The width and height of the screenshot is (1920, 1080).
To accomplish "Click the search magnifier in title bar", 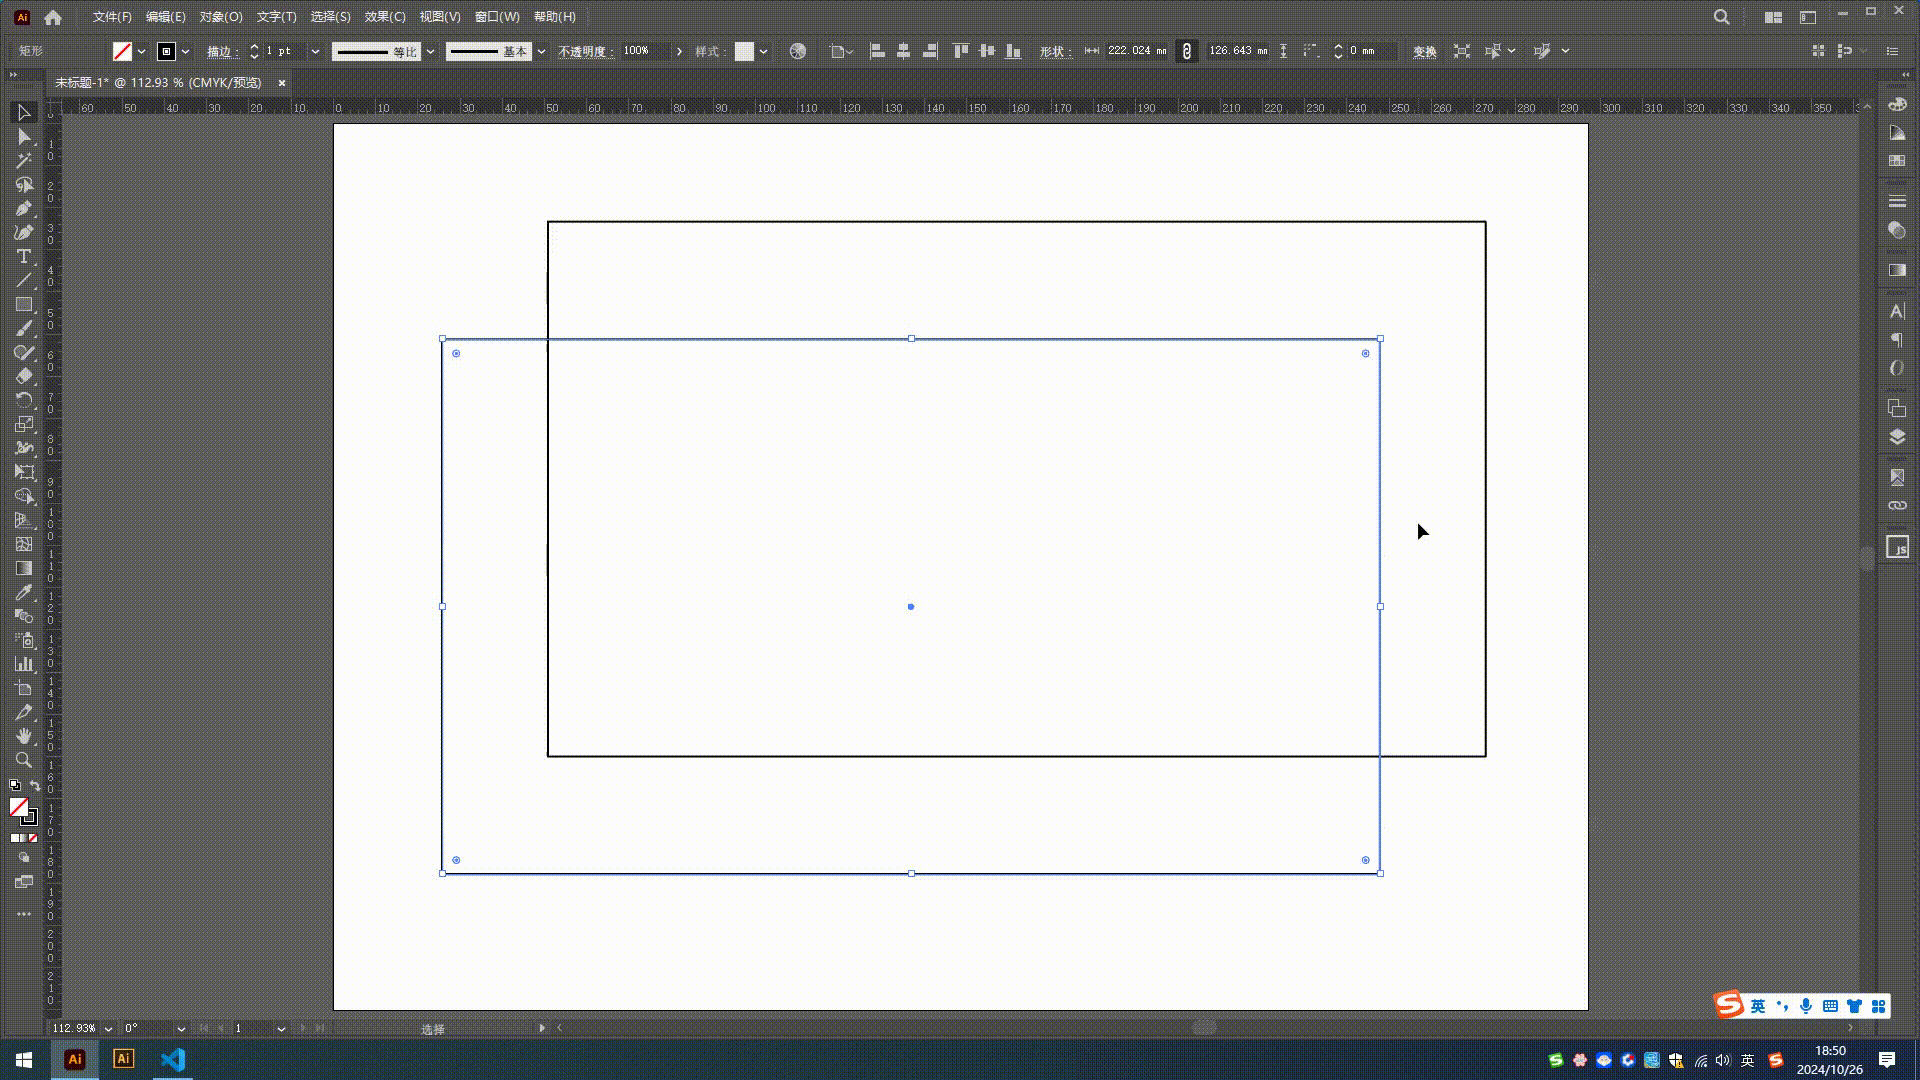I will tap(1722, 17).
